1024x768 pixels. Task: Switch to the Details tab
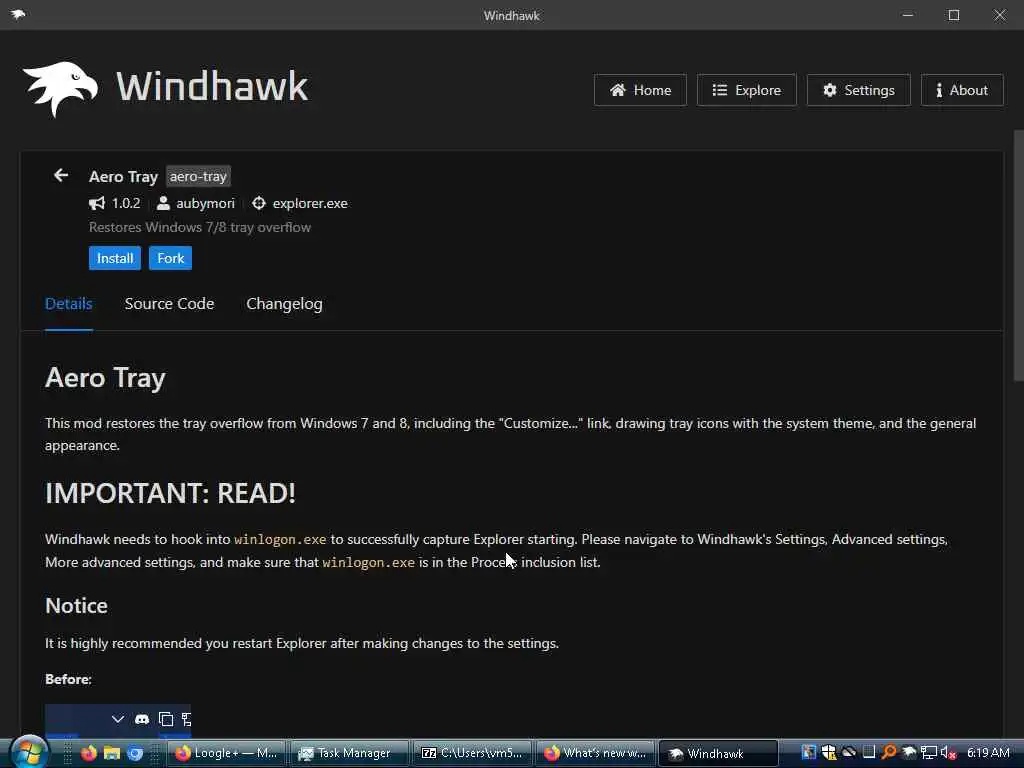coord(69,304)
